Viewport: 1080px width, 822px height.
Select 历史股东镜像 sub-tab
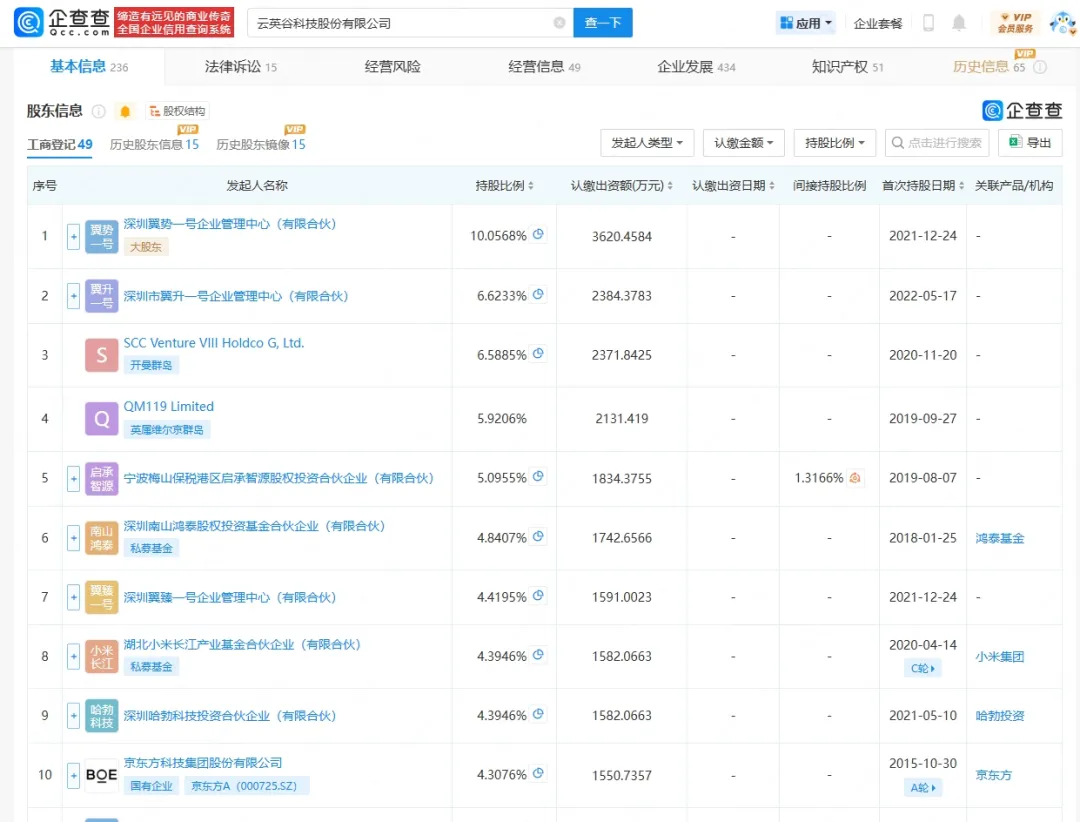[261, 144]
